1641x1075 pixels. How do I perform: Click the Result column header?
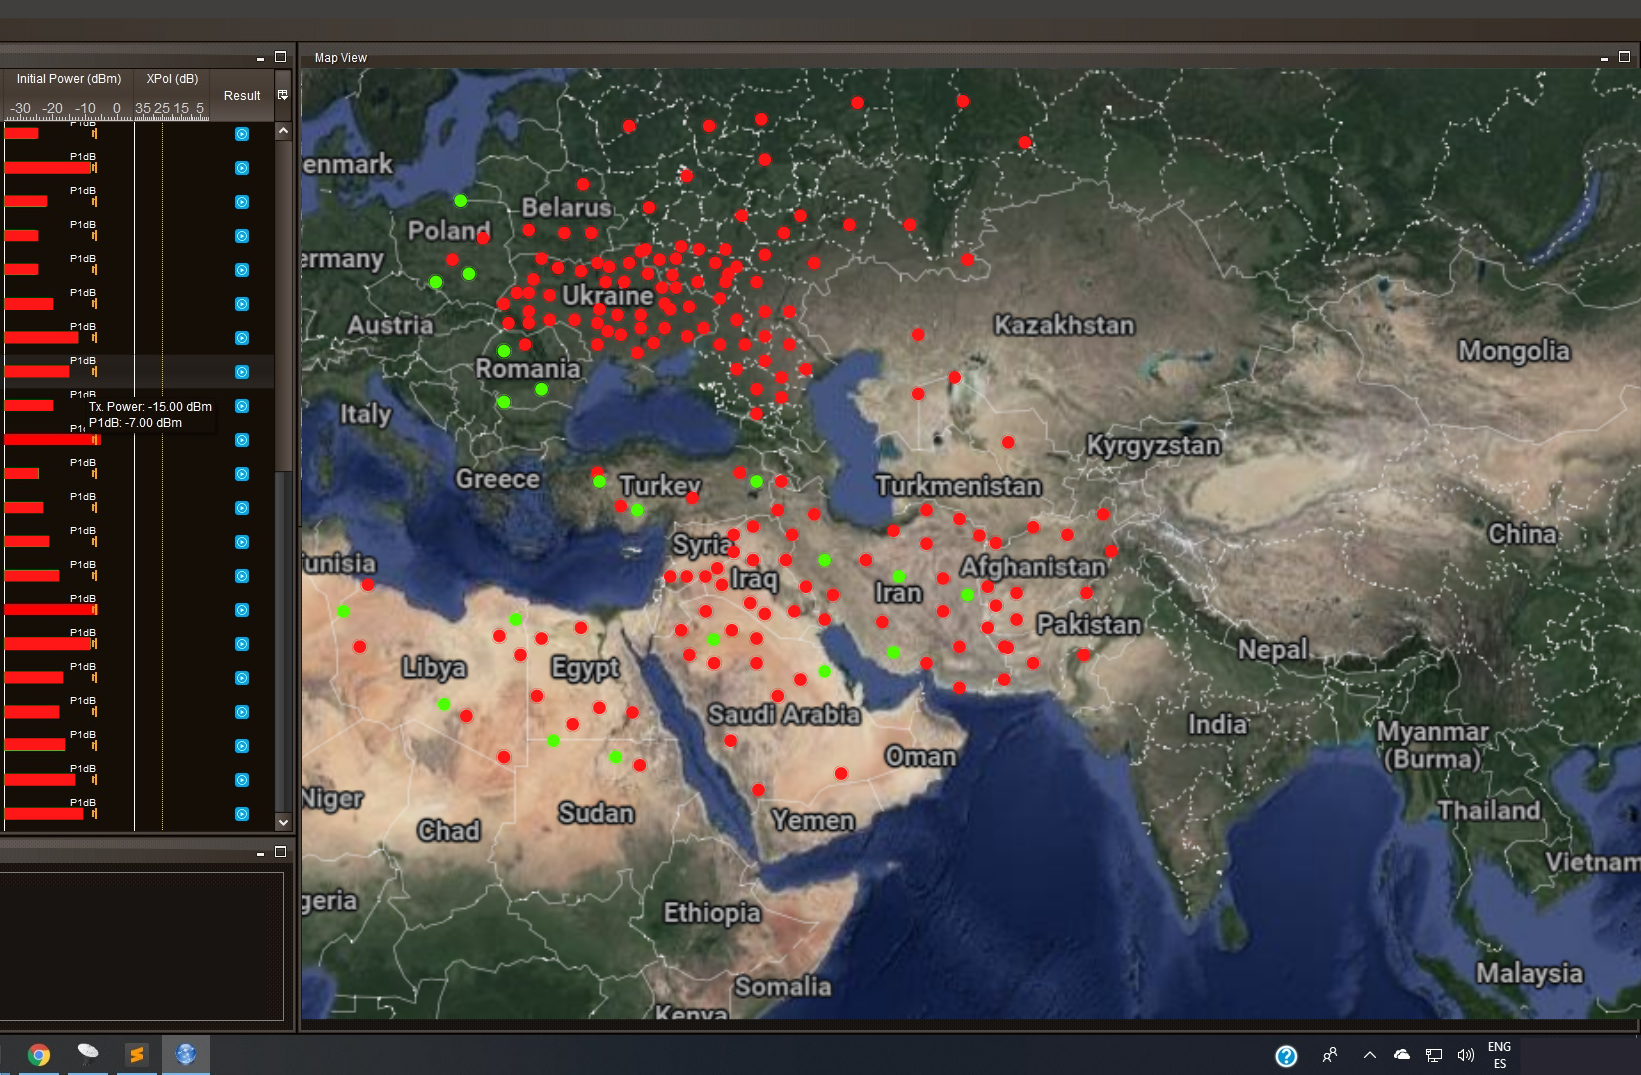click(x=242, y=96)
